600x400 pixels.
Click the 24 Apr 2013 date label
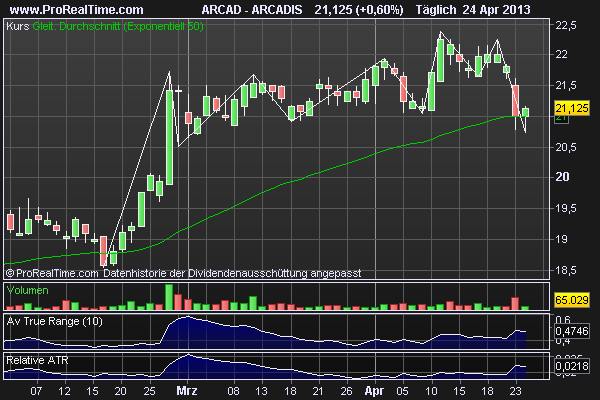496,9
